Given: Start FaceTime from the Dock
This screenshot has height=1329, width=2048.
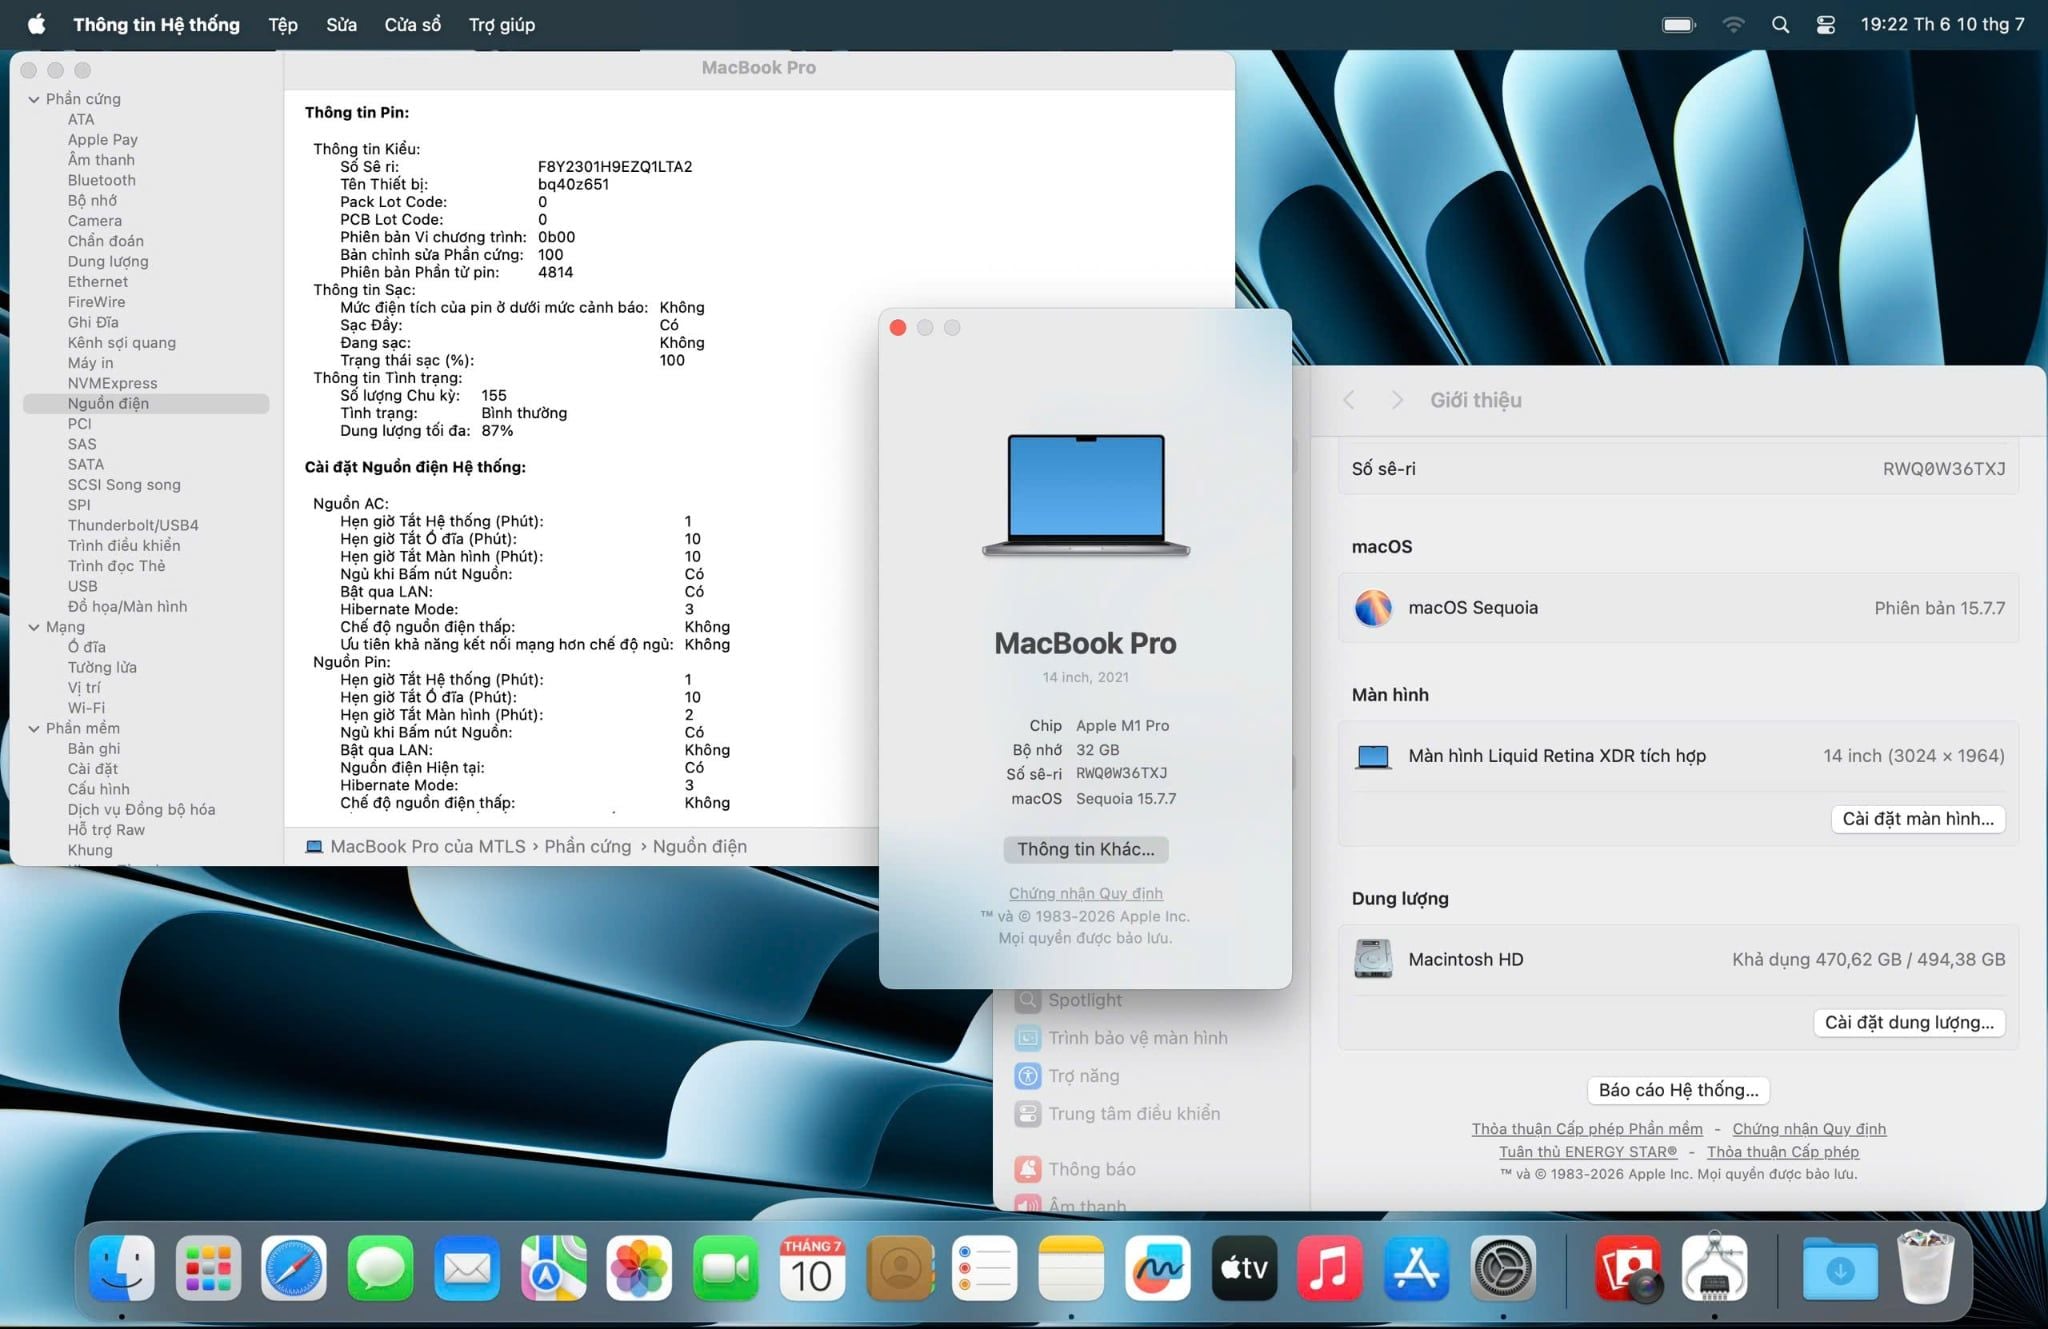Looking at the screenshot, I should pos(726,1268).
